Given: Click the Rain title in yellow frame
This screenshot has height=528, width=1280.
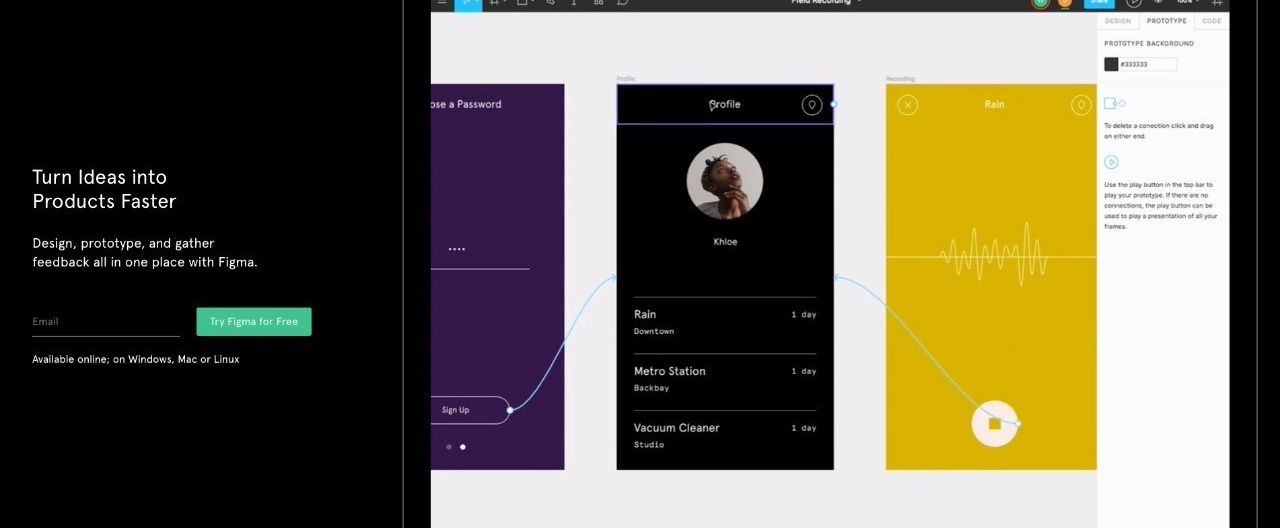Looking at the screenshot, I should click(994, 104).
